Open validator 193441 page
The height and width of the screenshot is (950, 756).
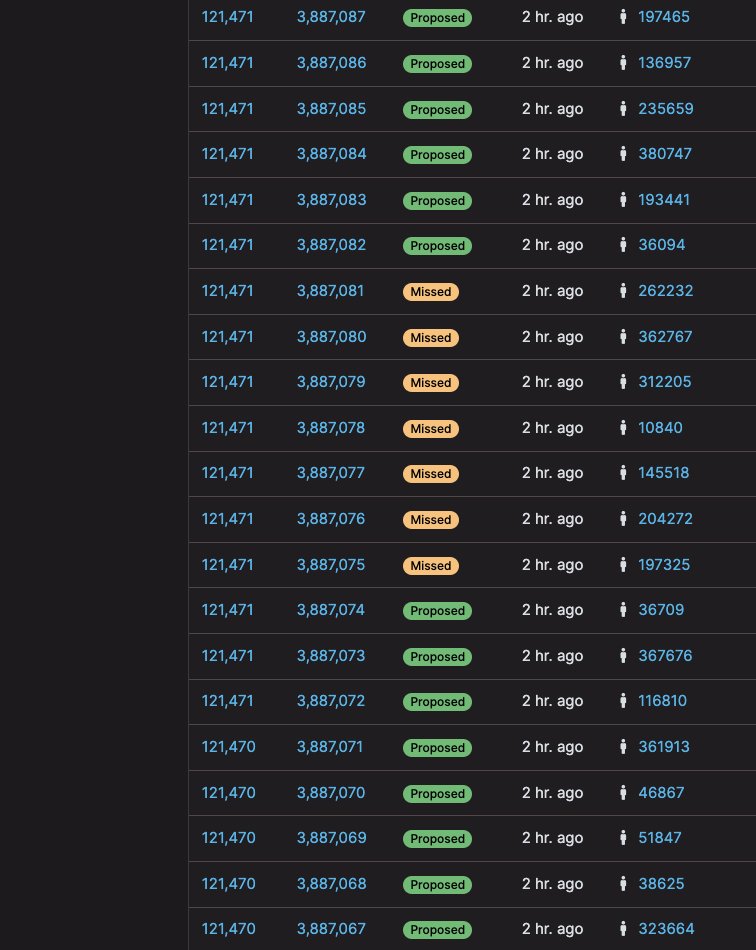coord(664,200)
